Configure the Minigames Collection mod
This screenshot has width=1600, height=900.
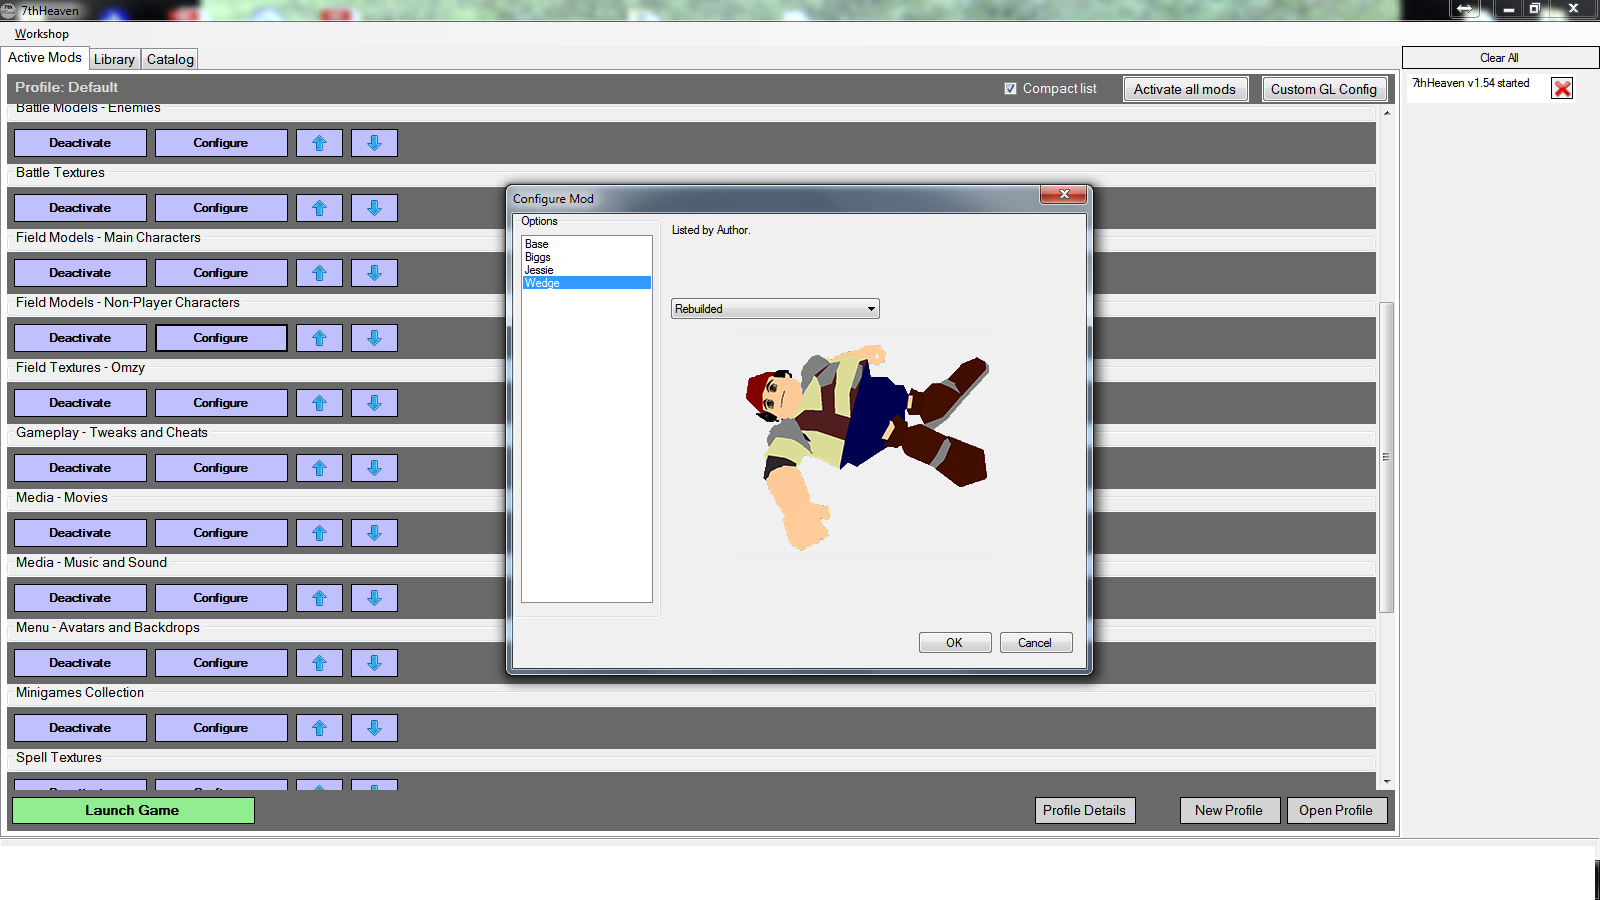pyautogui.click(x=221, y=728)
